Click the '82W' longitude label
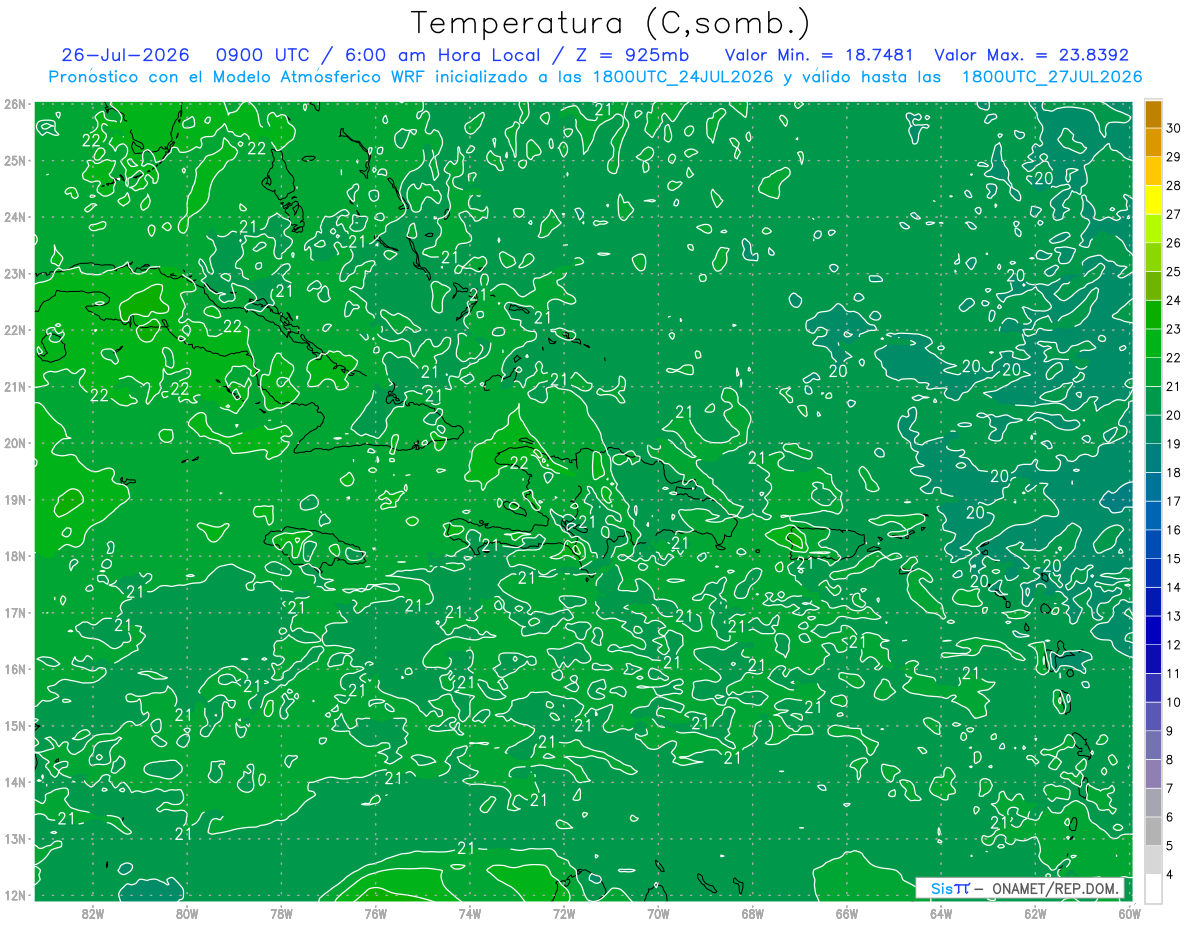Screen dimensions: 1200x927 tap(93, 913)
